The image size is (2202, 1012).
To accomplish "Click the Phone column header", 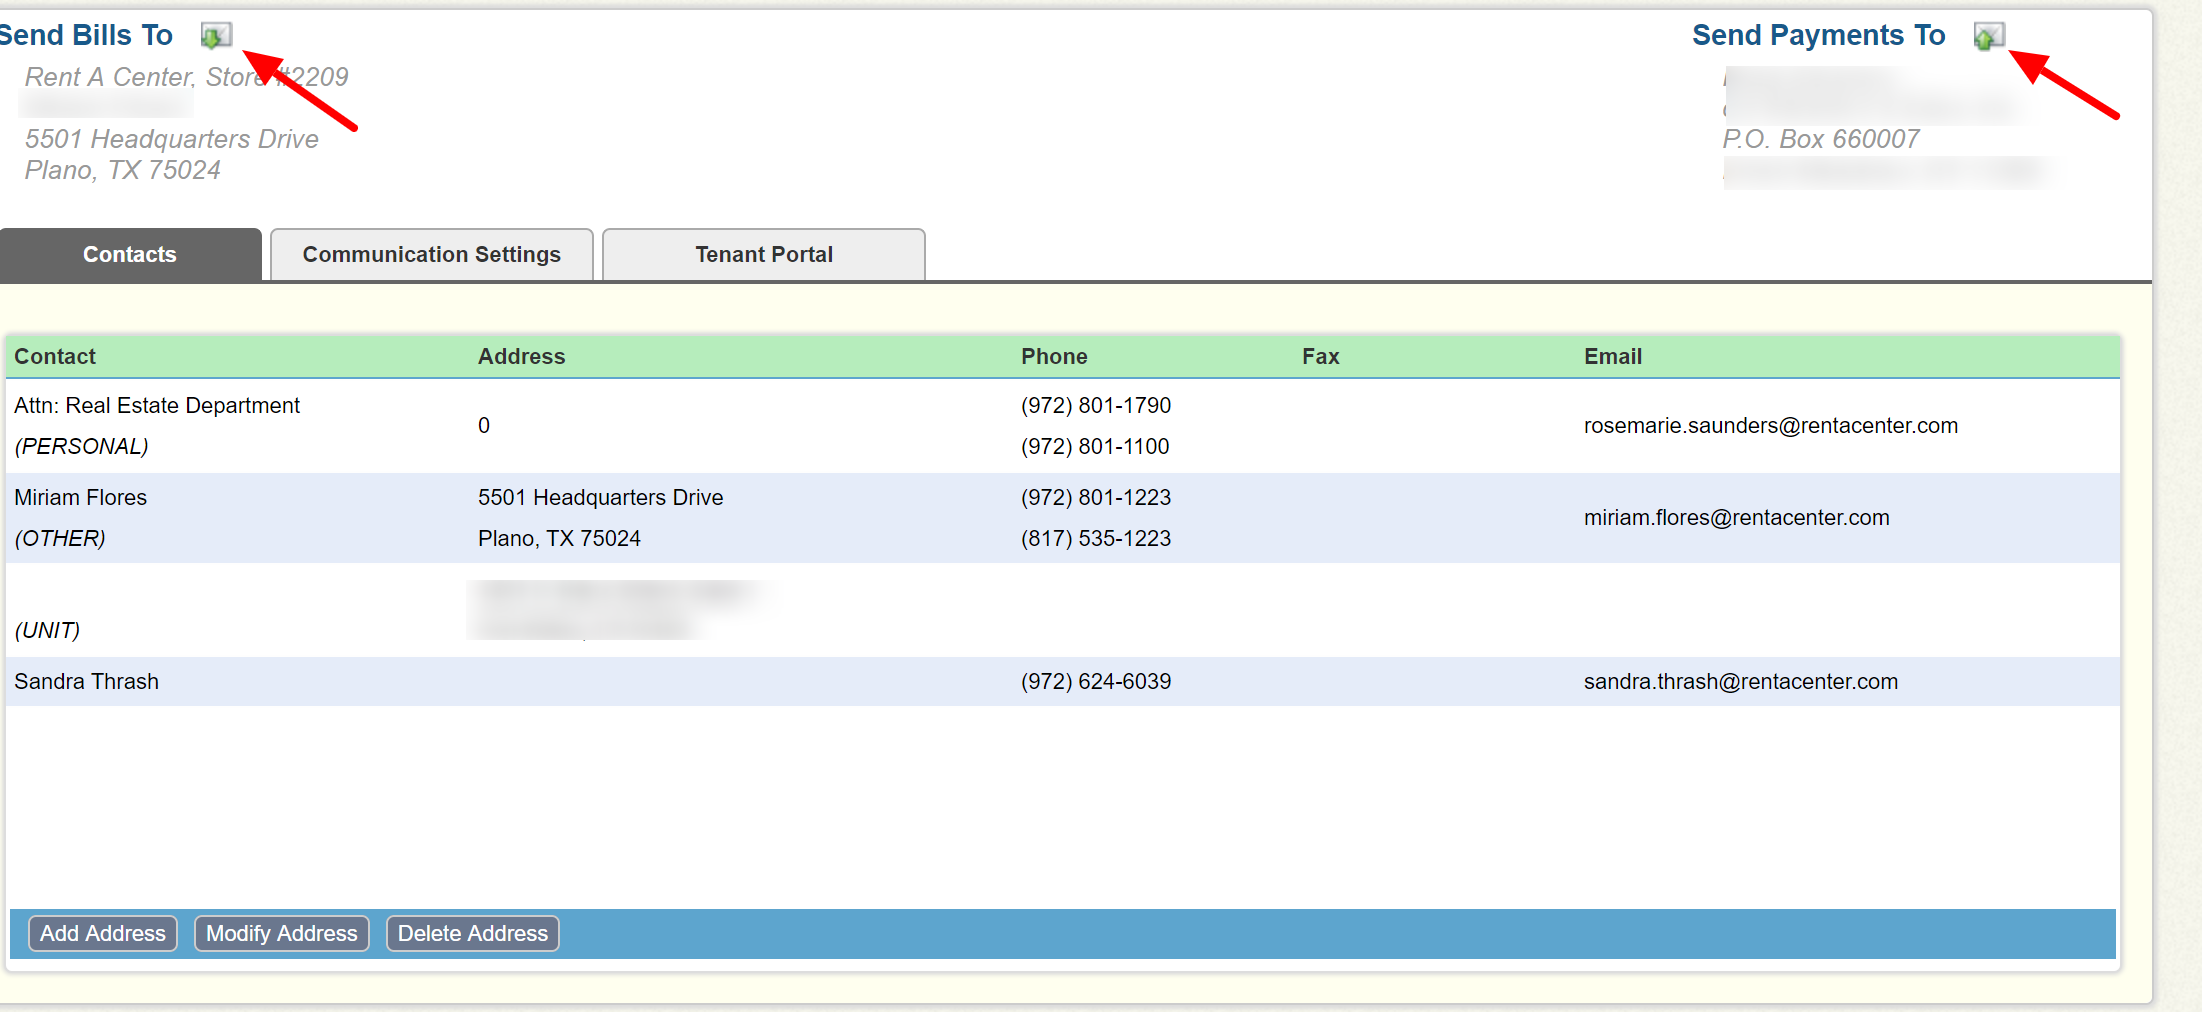I will click(1054, 356).
